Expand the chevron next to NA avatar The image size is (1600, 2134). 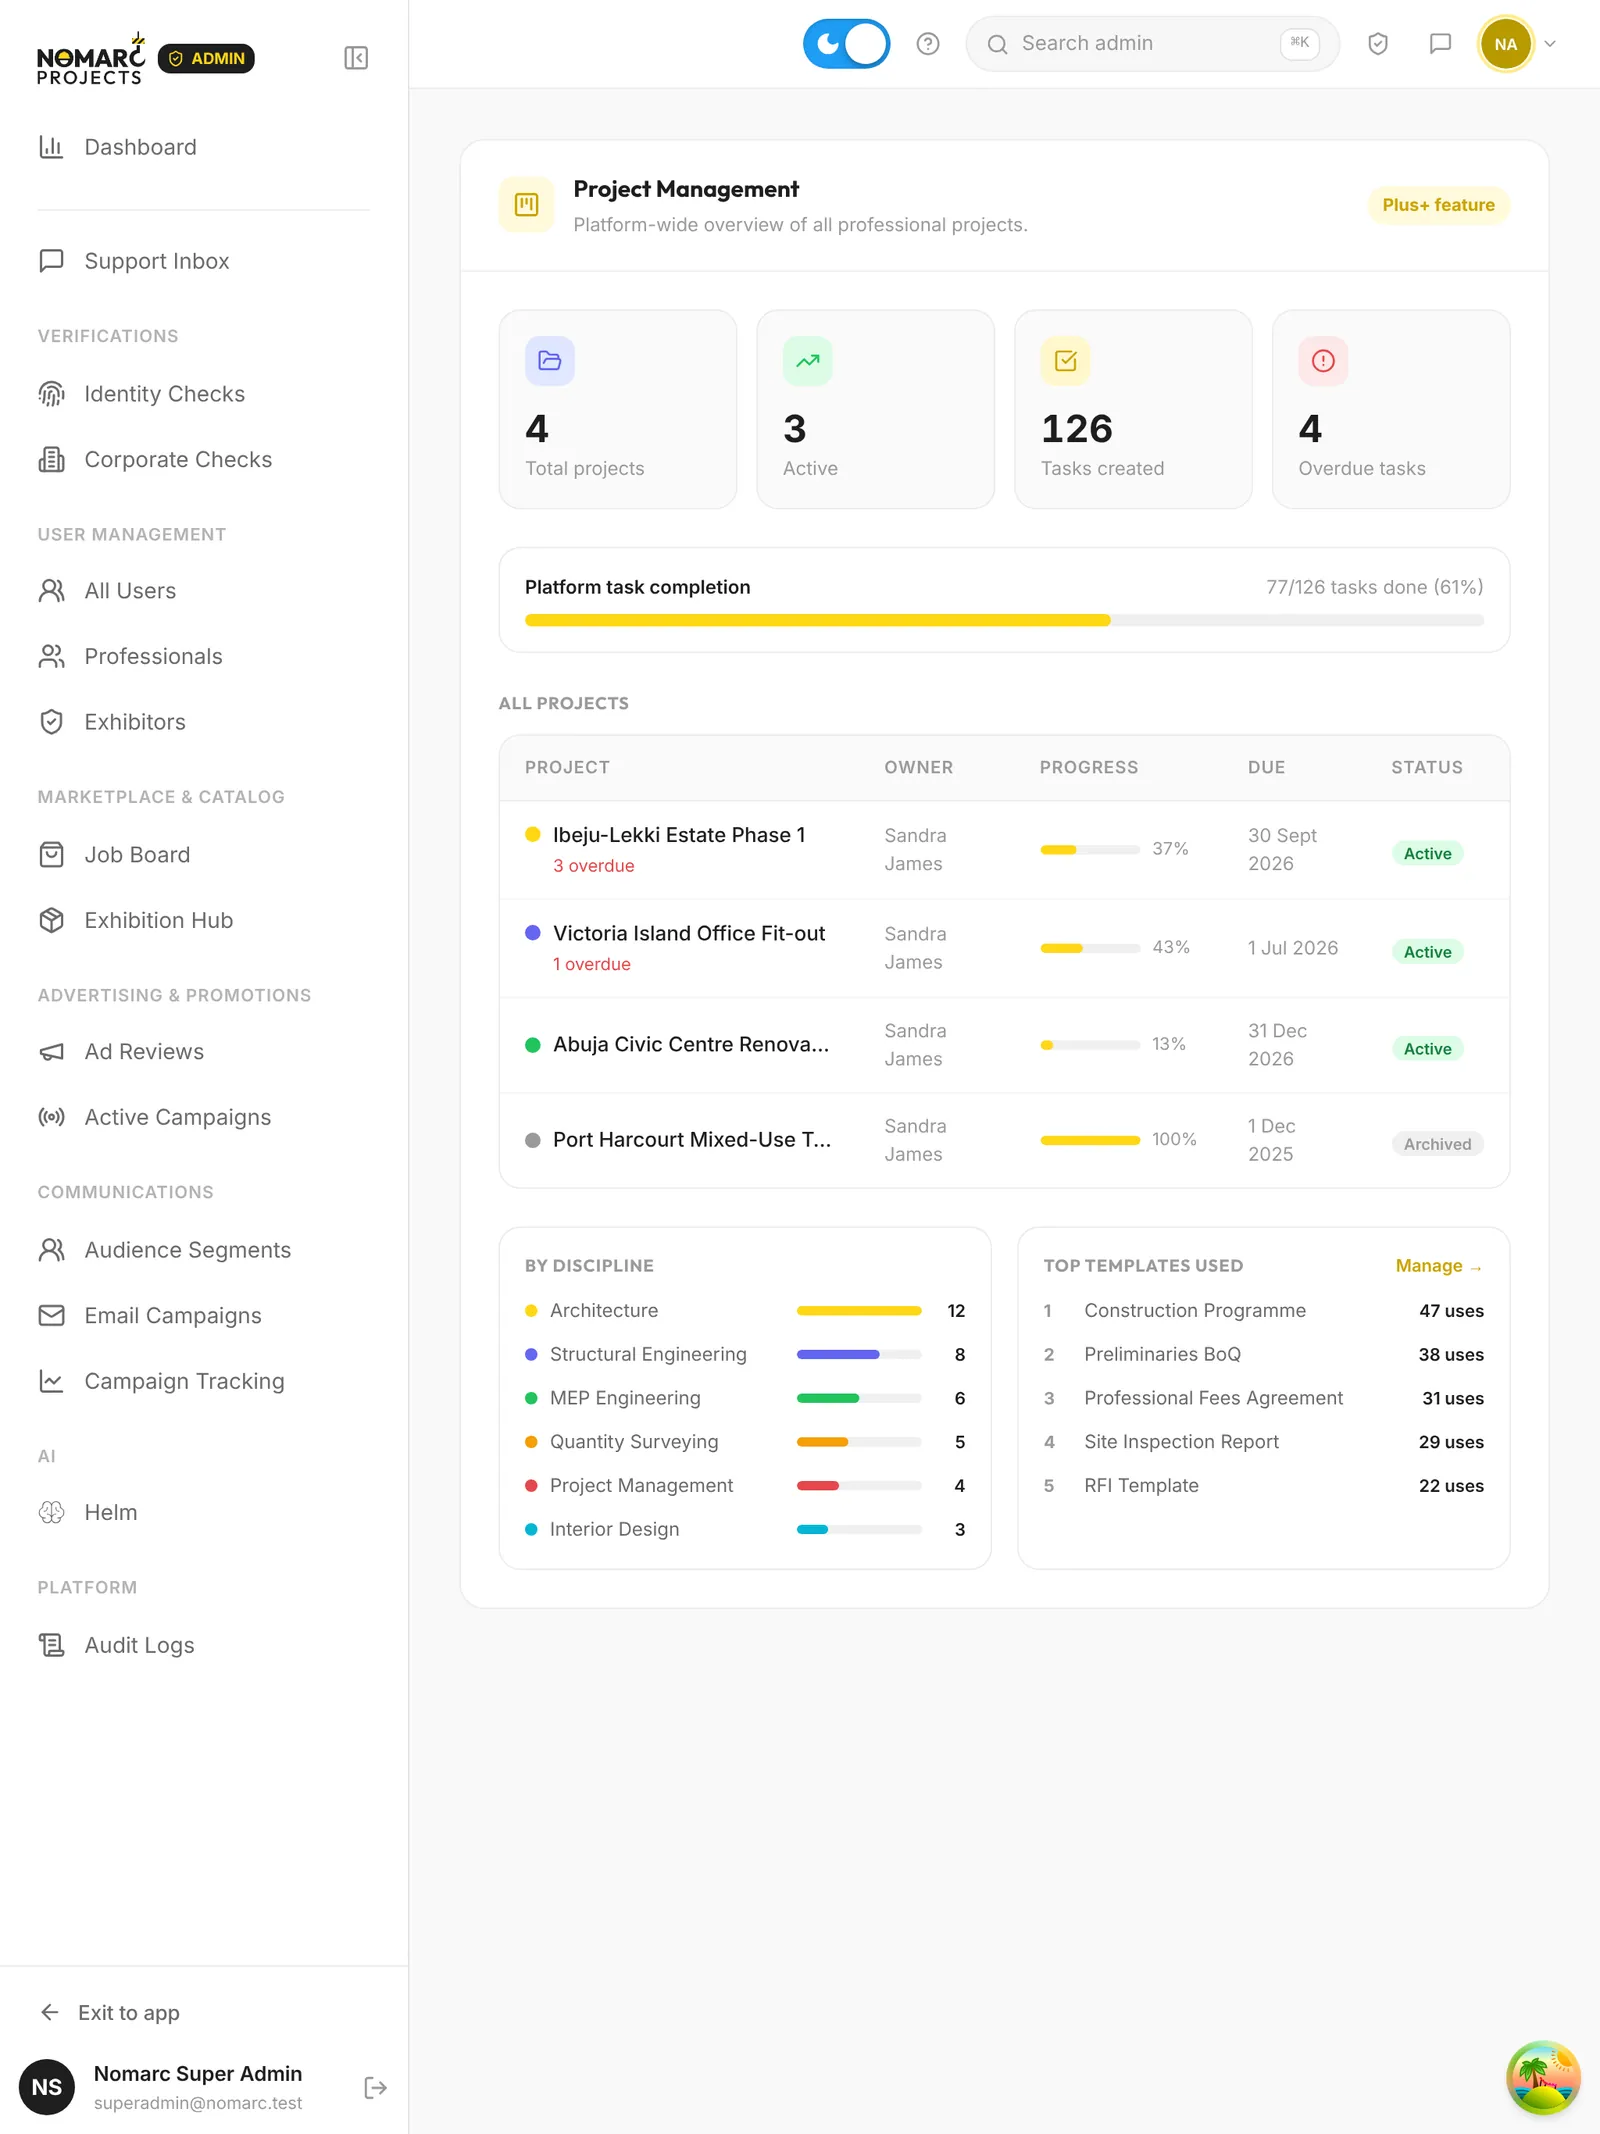pos(1551,44)
